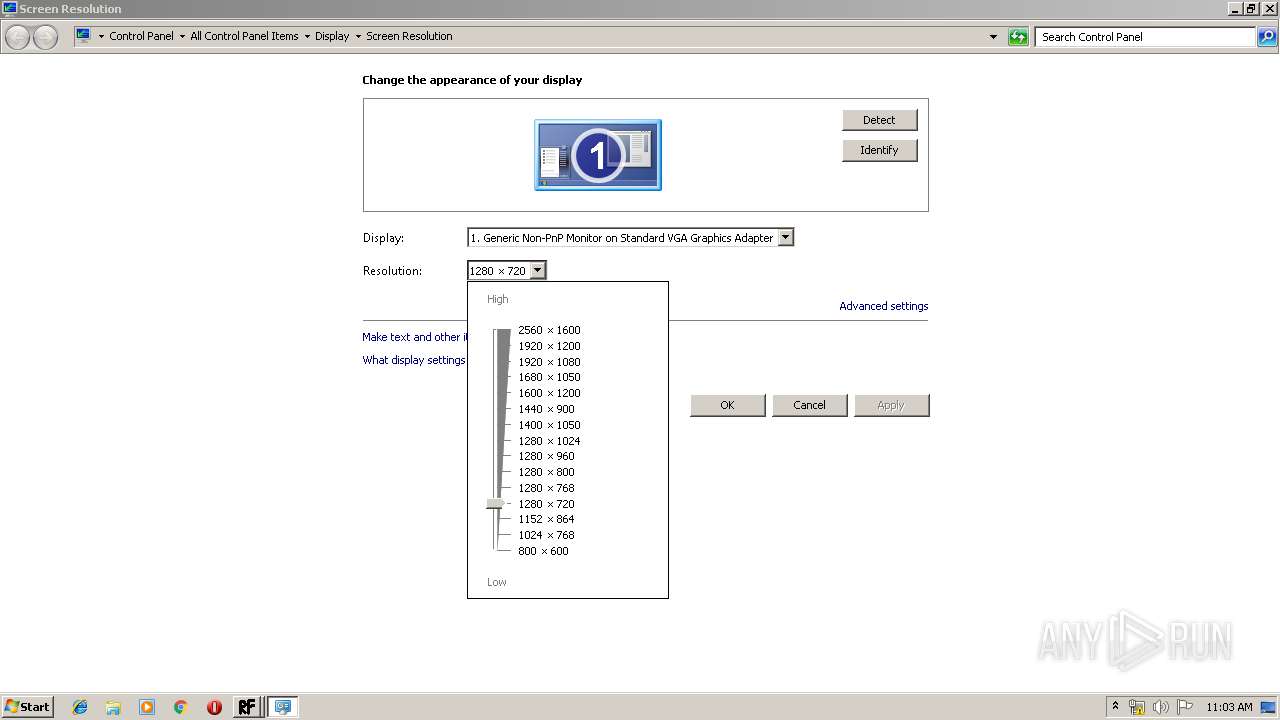
Task: Launch Opera browser from taskbar
Action: pyautogui.click(x=214, y=707)
